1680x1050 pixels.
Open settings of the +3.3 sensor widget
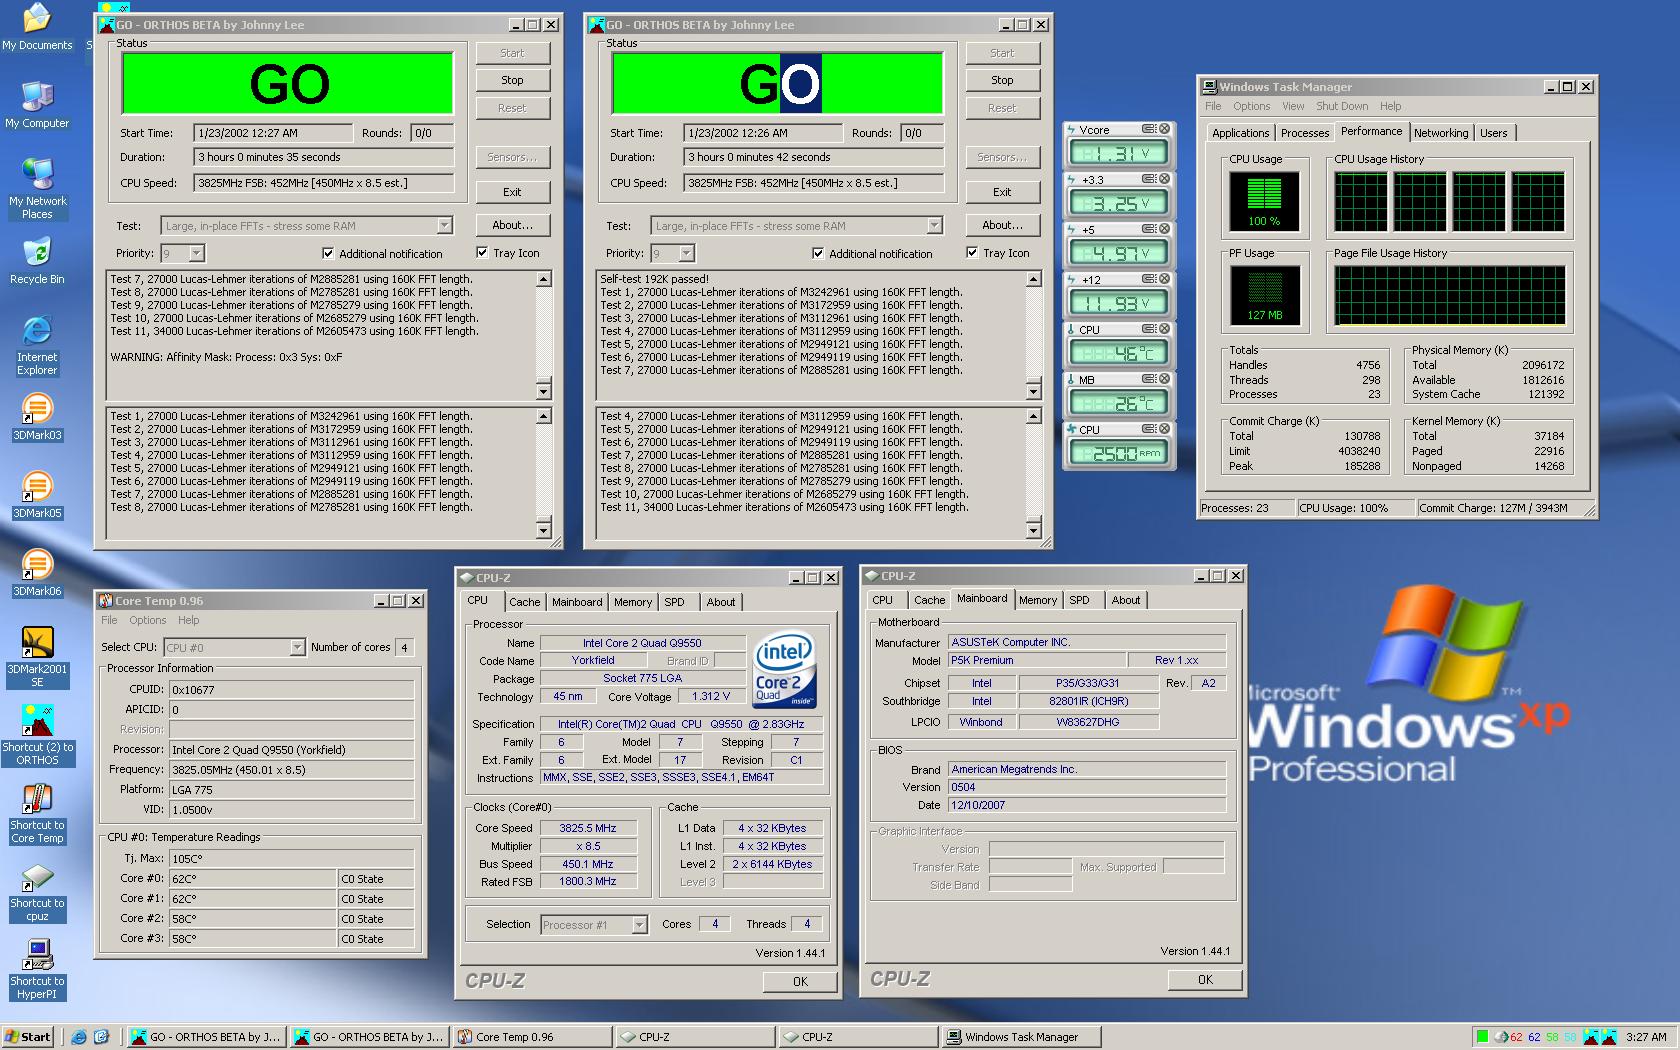tap(1149, 179)
